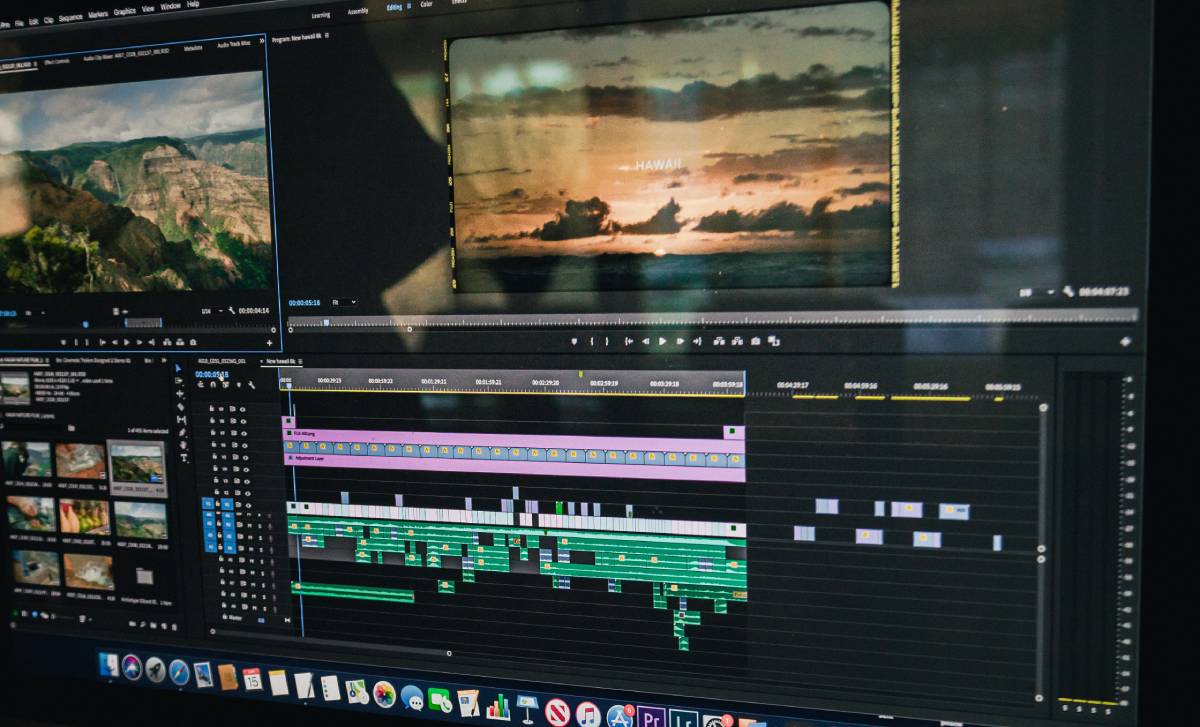Screen dimensions: 1200x727
Task: Open Photos app from the Dock
Action: (384, 693)
